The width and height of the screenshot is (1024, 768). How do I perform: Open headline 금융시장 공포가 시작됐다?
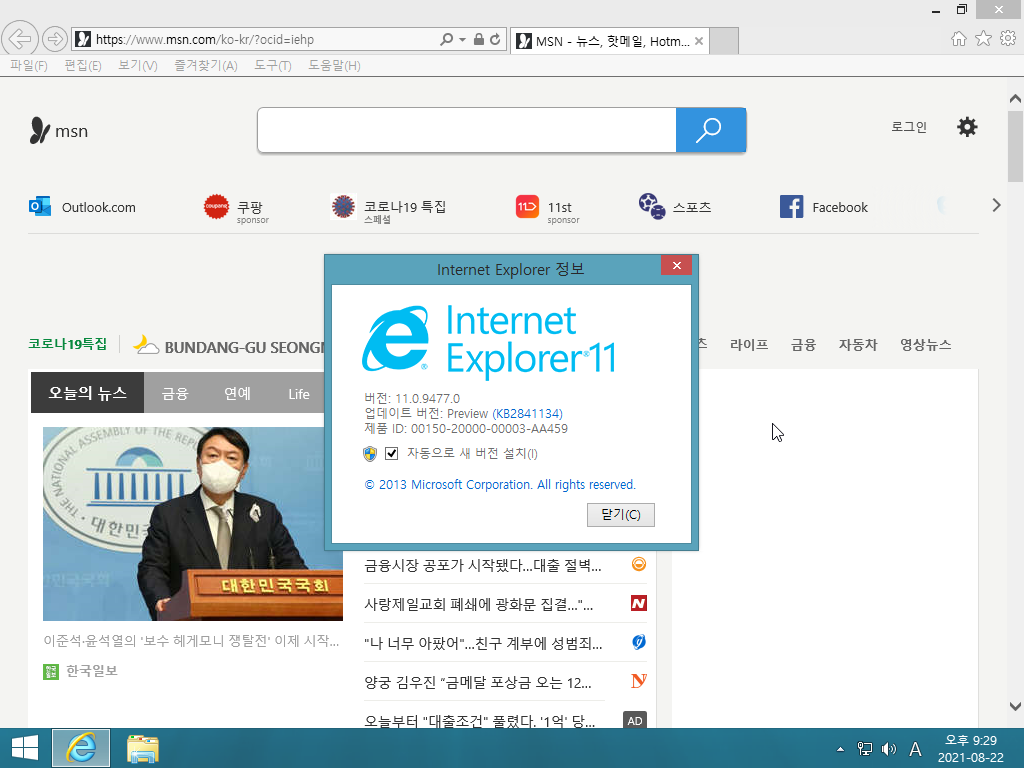point(483,566)
